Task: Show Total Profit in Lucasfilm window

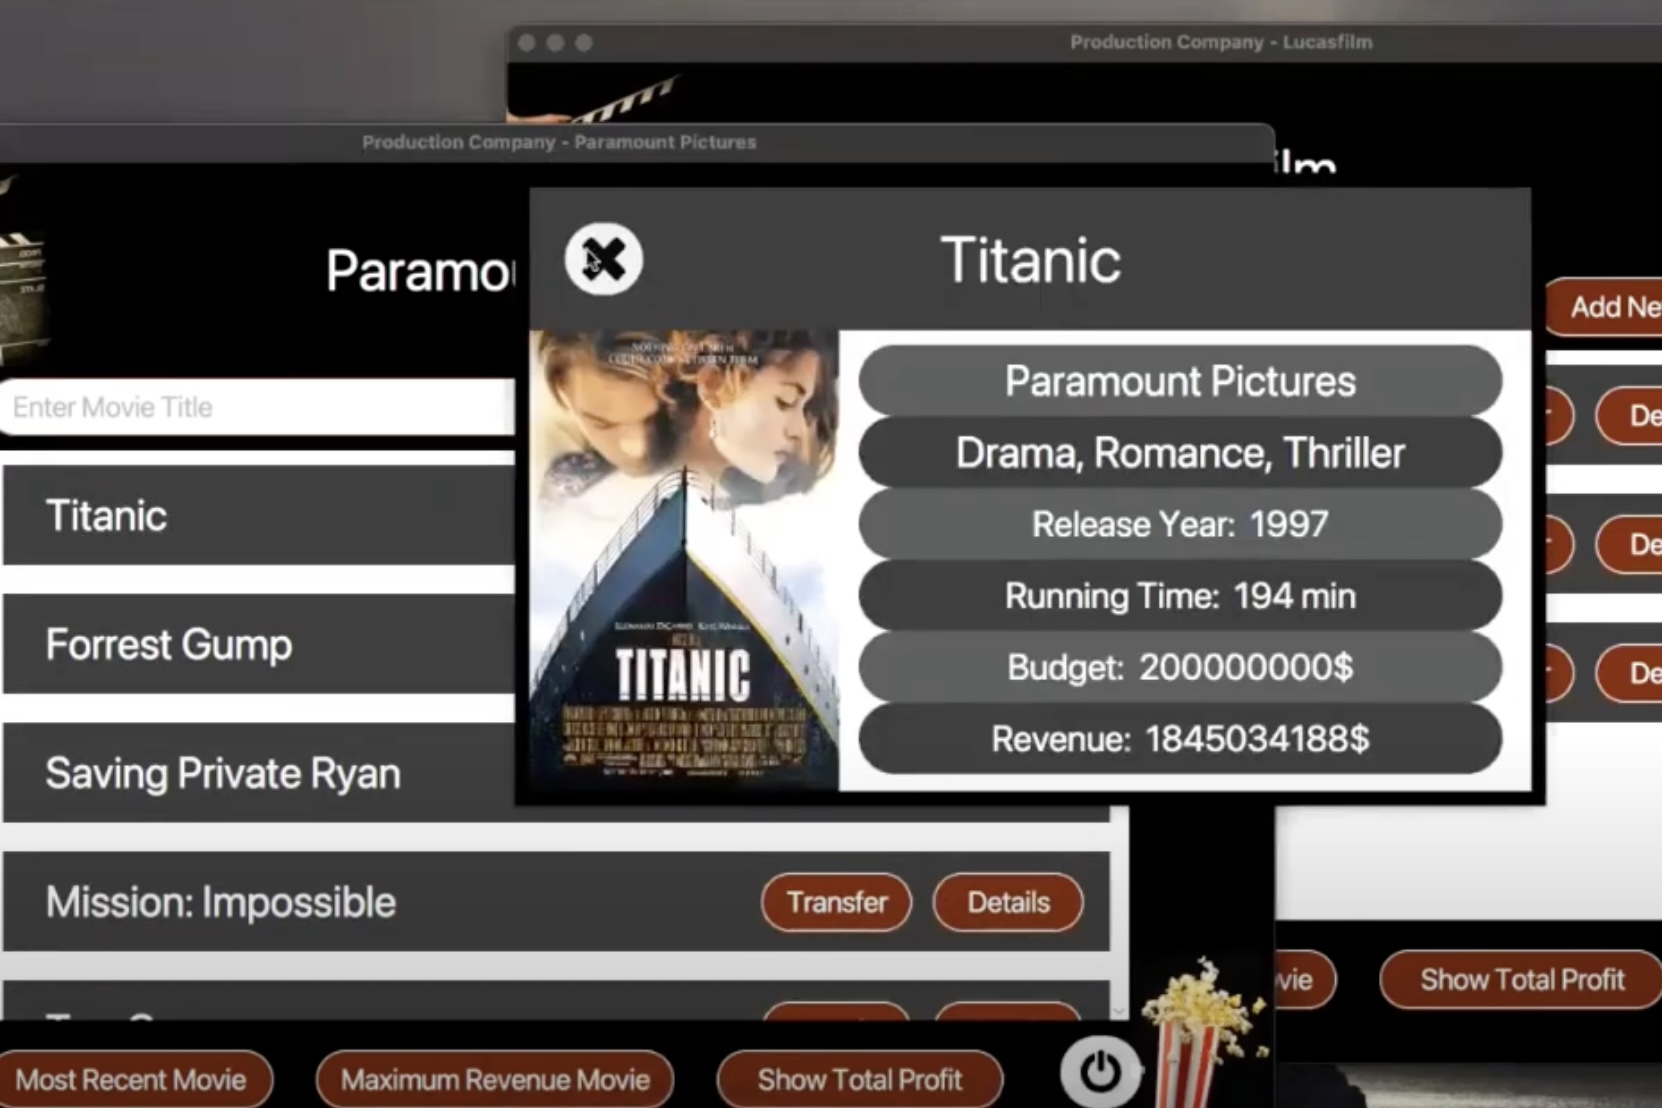Action: [1521, 980]
